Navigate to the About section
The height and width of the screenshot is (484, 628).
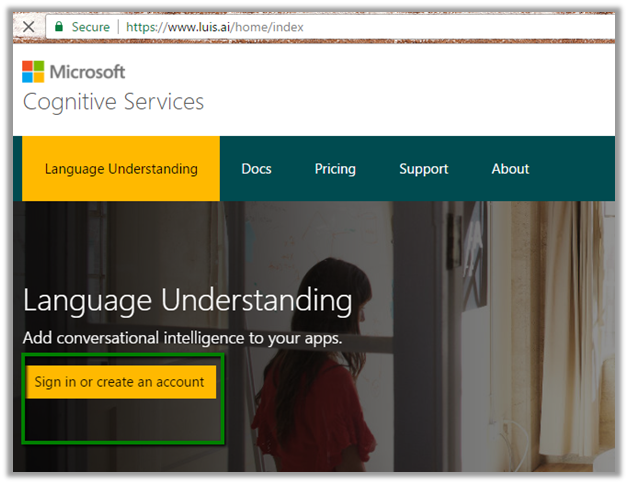click(510, 169)
